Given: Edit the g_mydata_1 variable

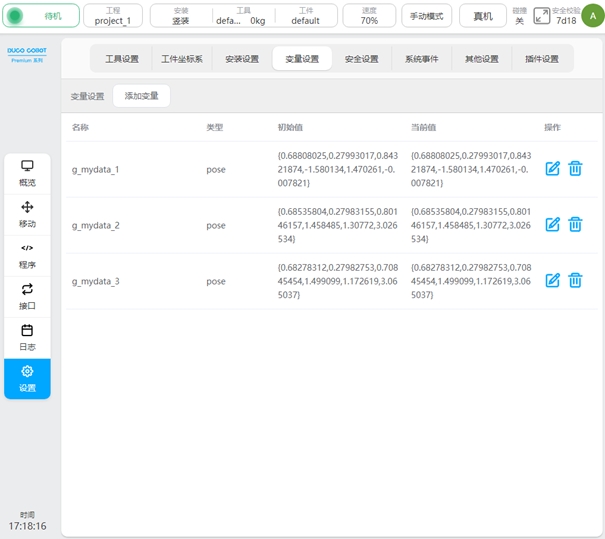Looking at the screenshot, I should pyautogui.click(x=552, y=169).
